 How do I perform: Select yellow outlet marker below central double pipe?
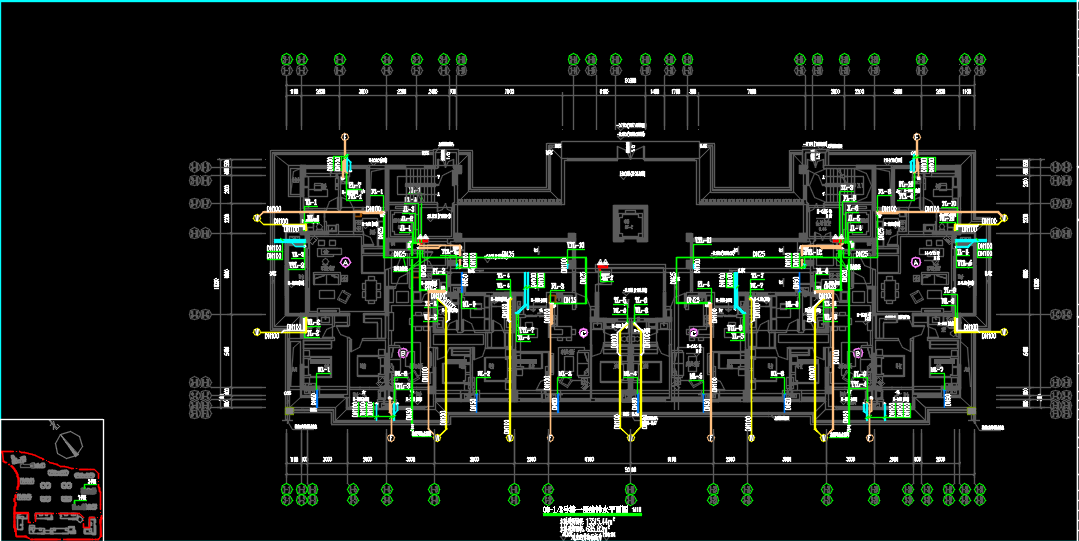tap(631, 437)
